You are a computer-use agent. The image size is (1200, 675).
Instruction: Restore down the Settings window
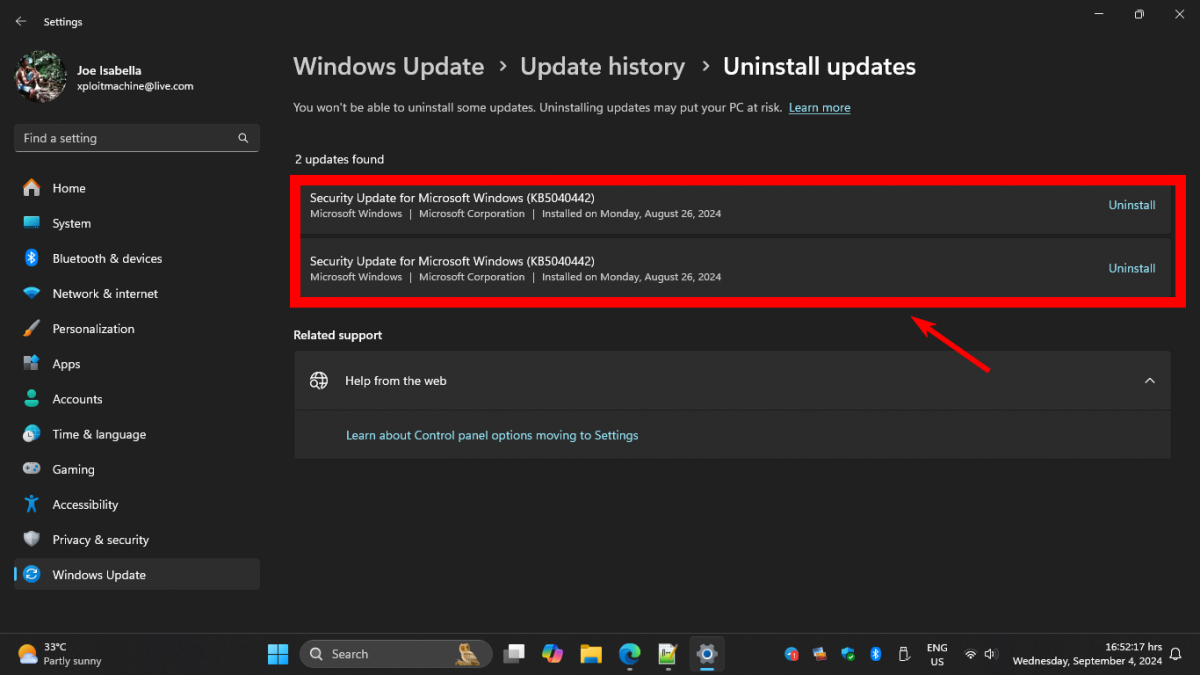[1139, 14]
